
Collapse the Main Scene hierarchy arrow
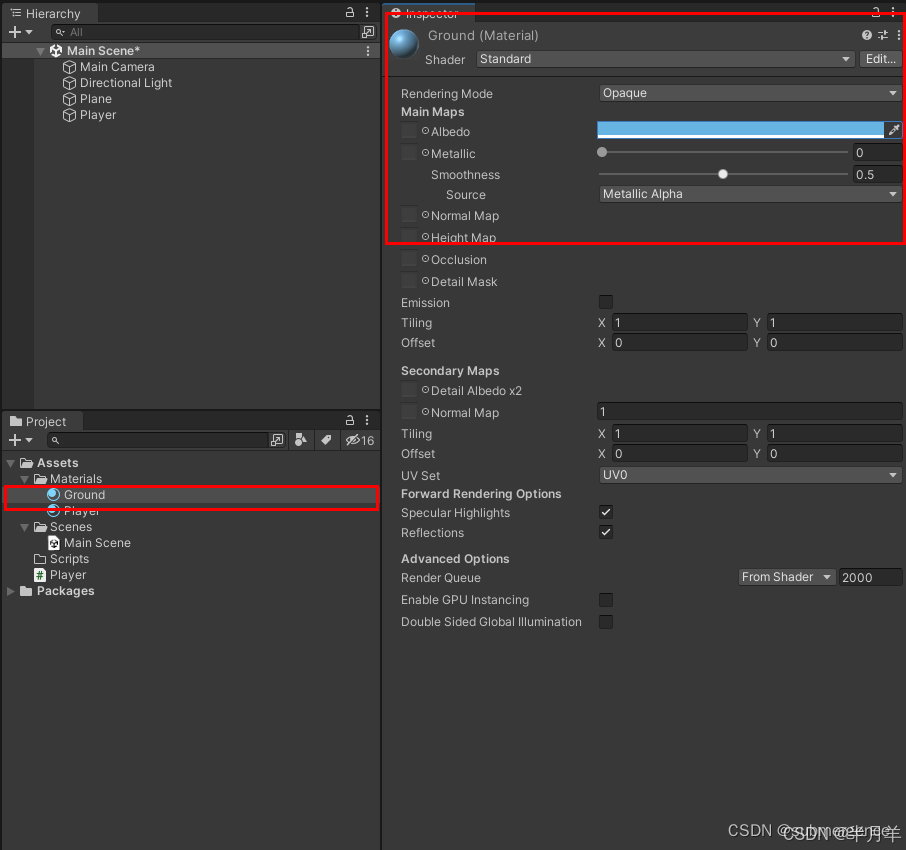(40, 51)
